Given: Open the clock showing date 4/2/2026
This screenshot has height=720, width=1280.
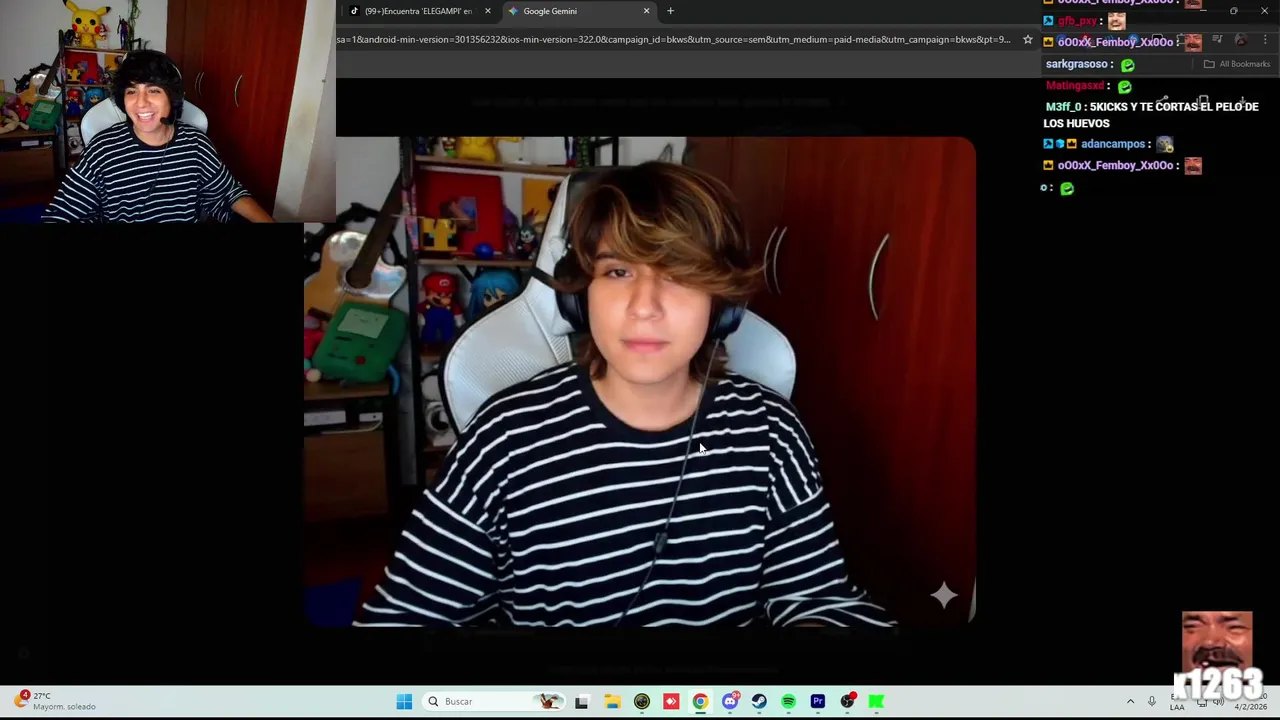Looking at the screenshot, I should point(1250,701).
